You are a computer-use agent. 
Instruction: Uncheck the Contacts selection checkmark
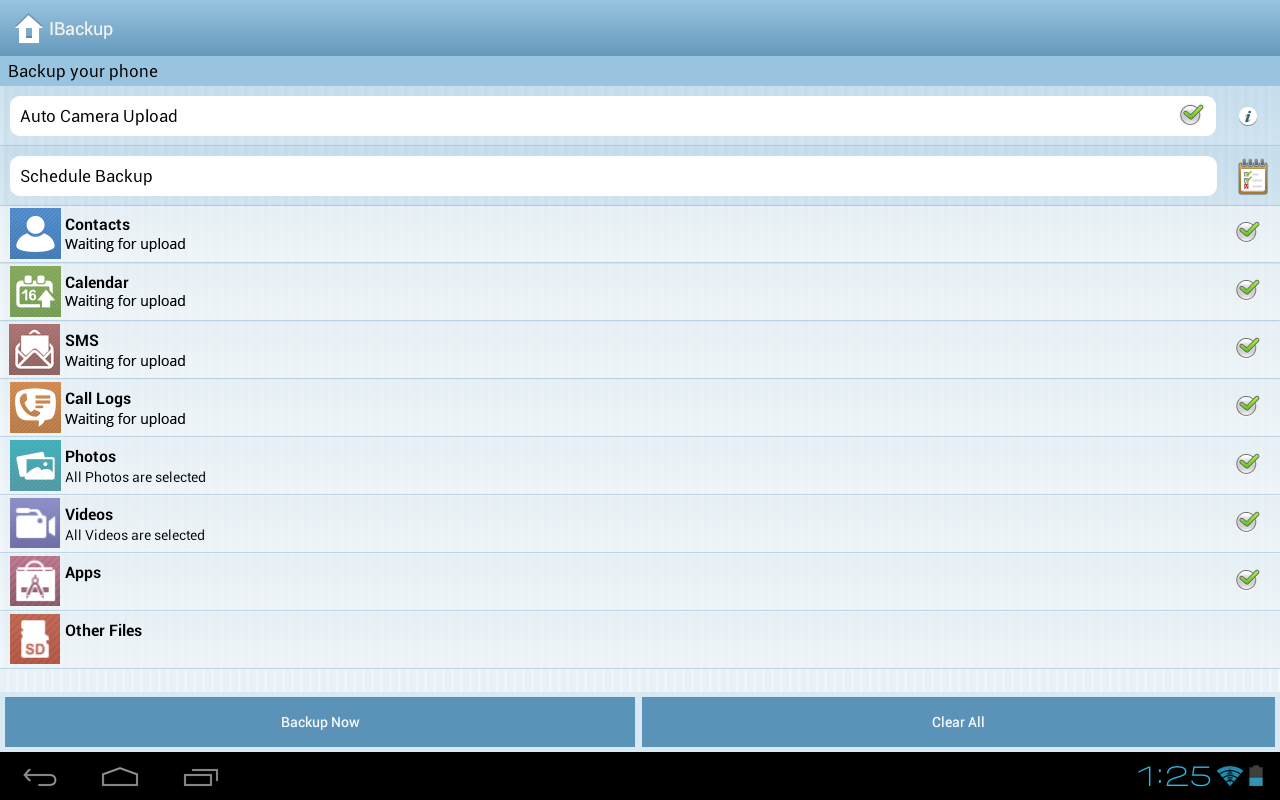point(1246,230)
